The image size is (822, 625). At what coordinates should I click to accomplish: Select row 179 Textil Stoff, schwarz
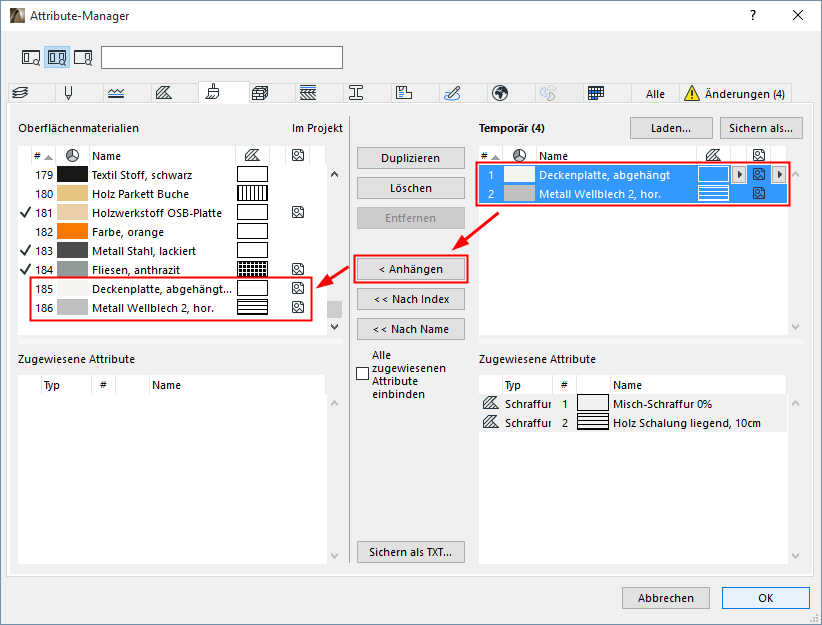pyautogui.click(x=172, y=175)
